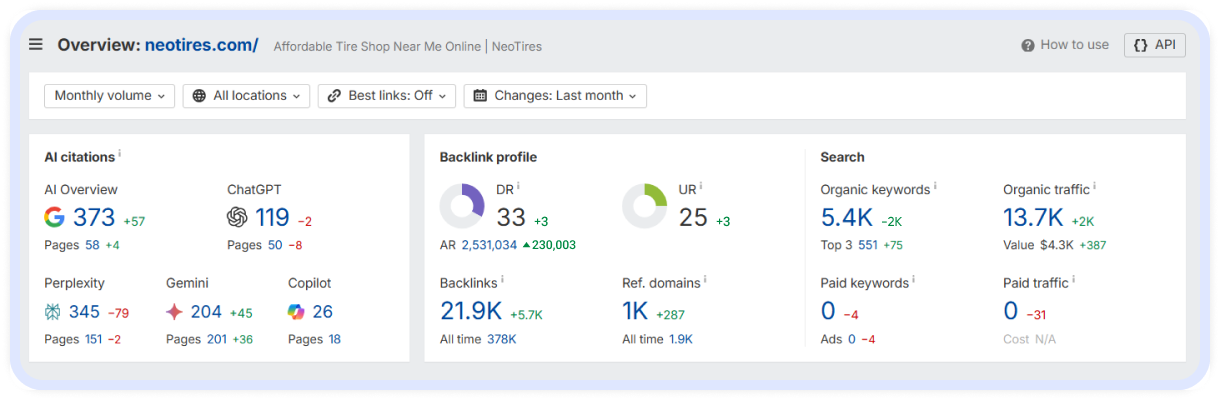Open the neotires.com/ link in the title

[201, 45]
